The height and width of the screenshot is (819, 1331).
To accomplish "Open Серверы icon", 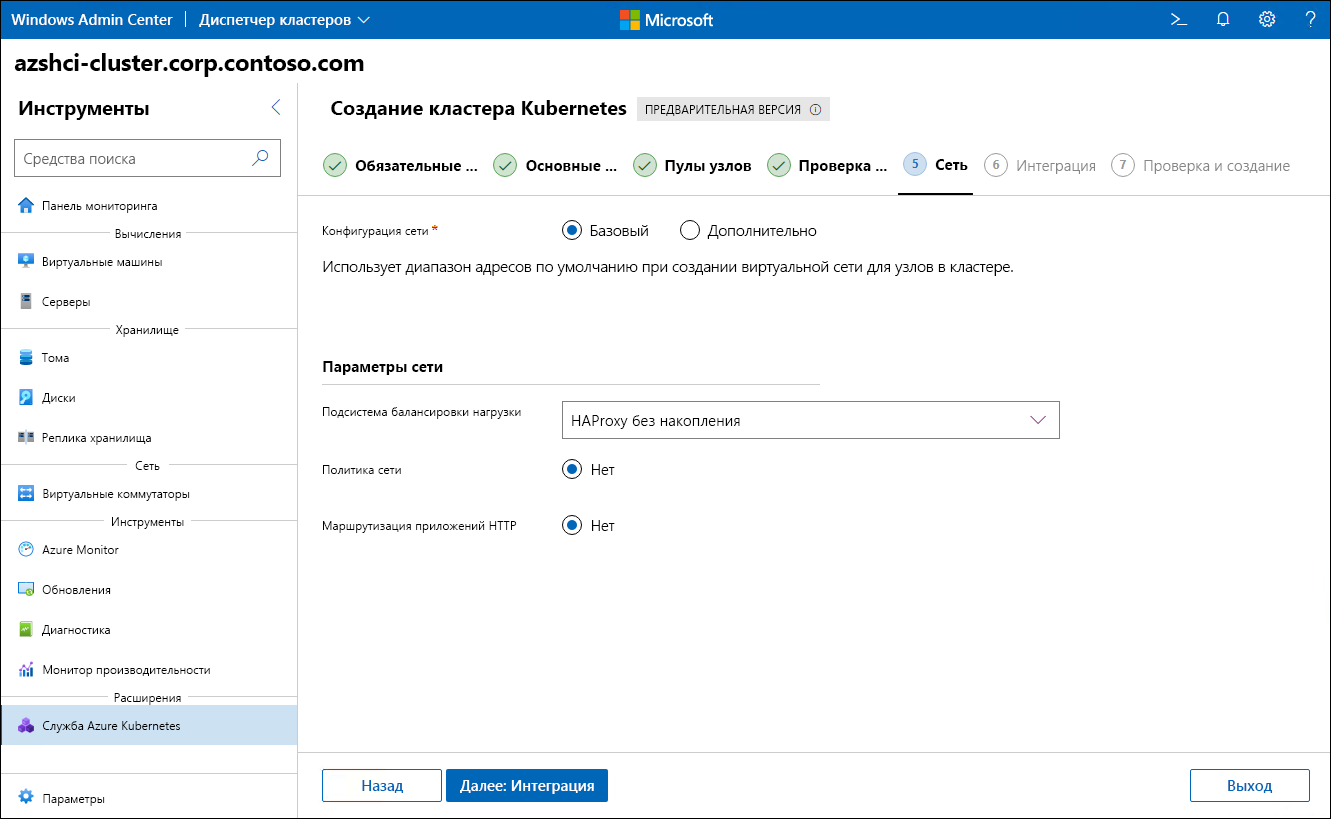I will pos(26,301).
